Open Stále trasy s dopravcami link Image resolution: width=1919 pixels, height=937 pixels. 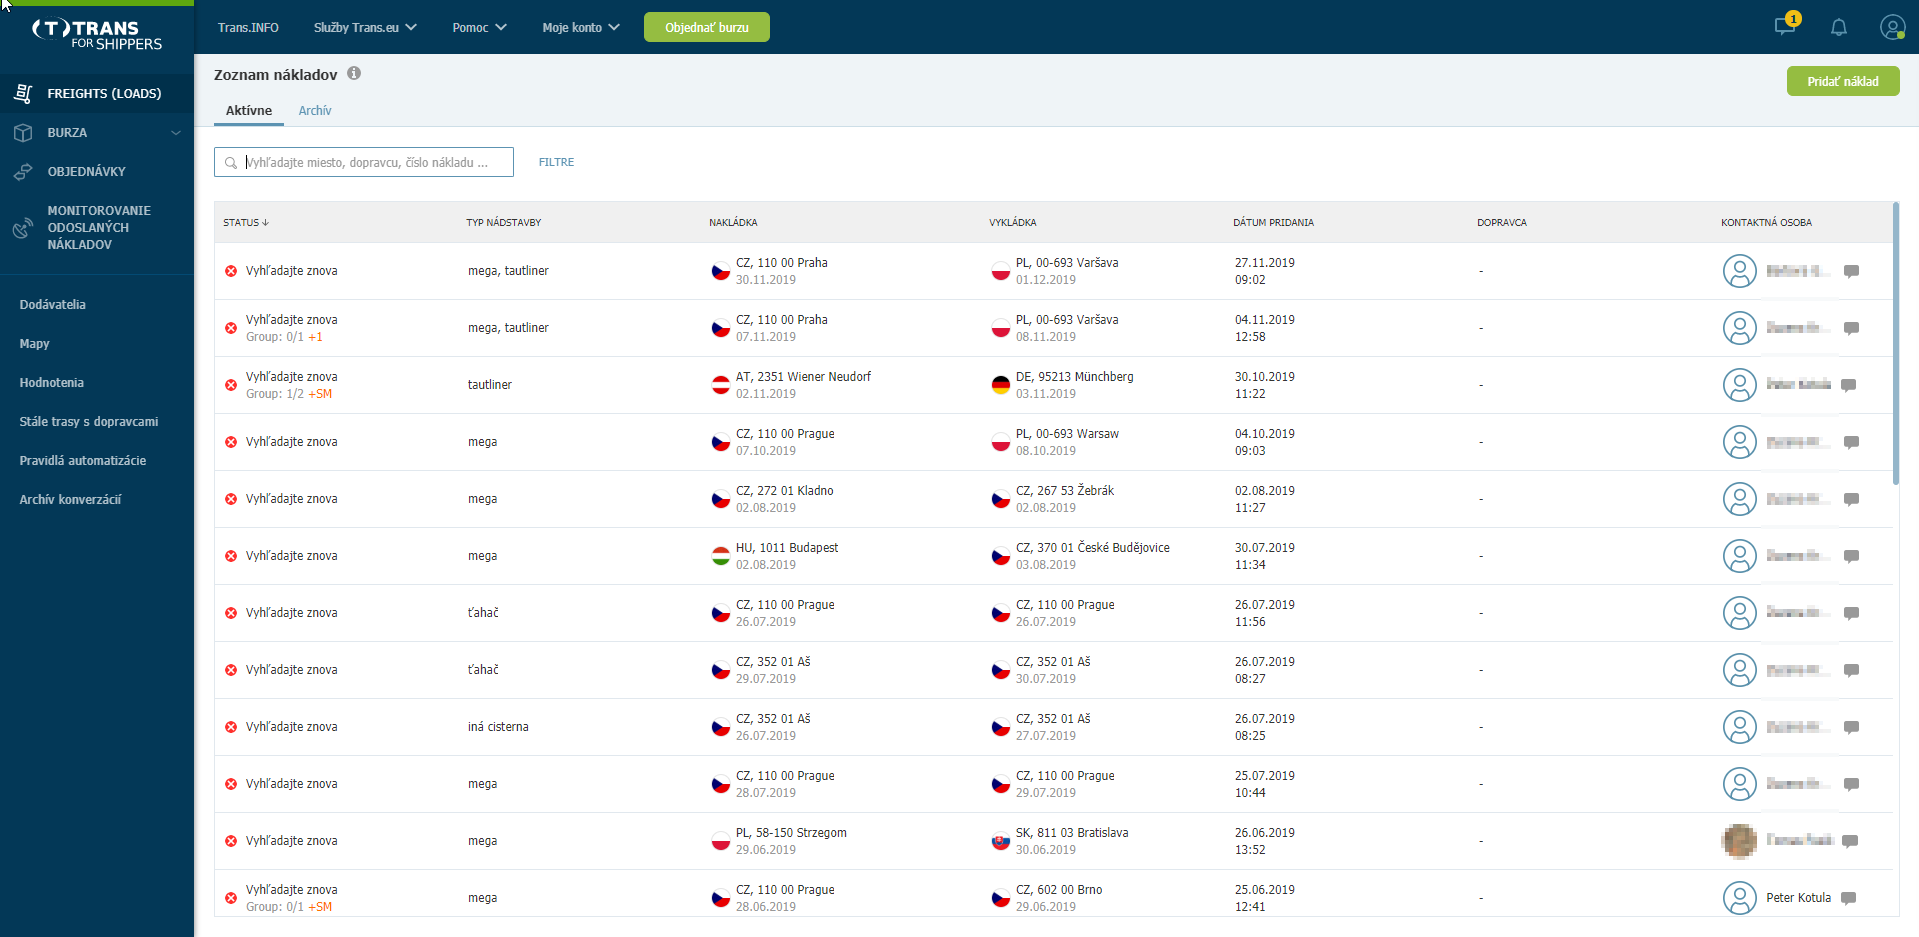click(89, 422)
